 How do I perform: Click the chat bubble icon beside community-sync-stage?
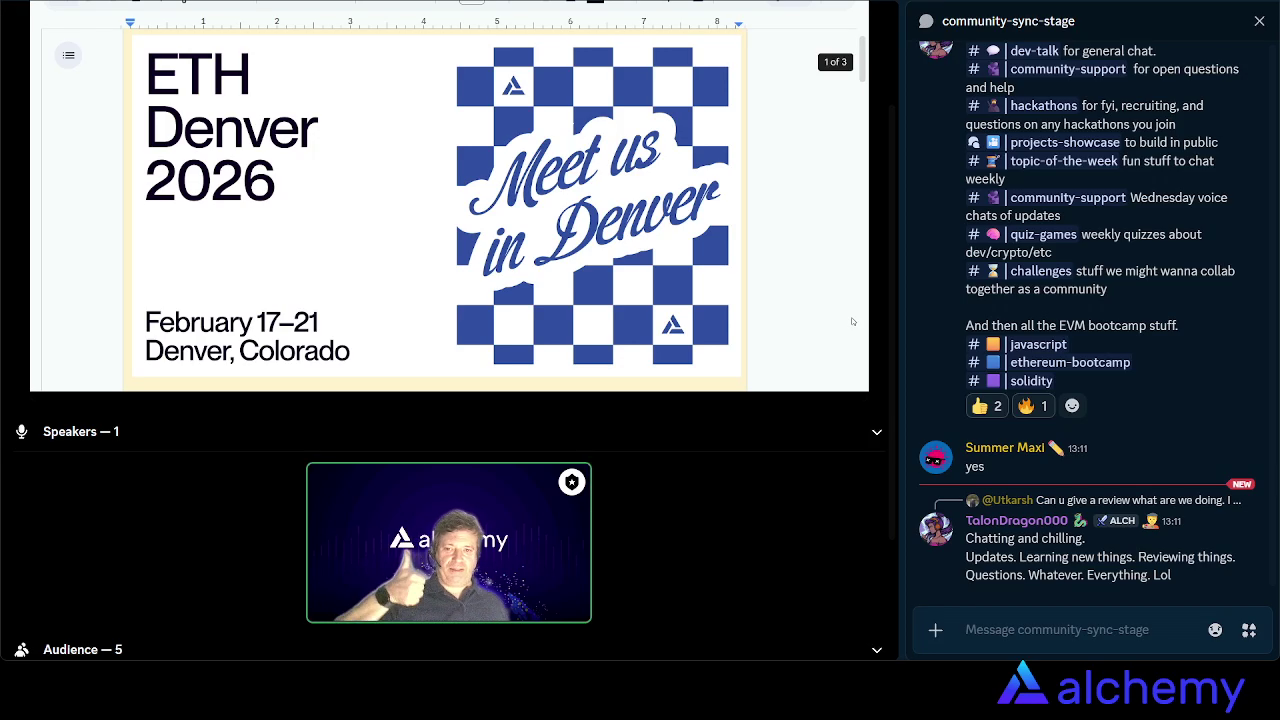(926, 21)
